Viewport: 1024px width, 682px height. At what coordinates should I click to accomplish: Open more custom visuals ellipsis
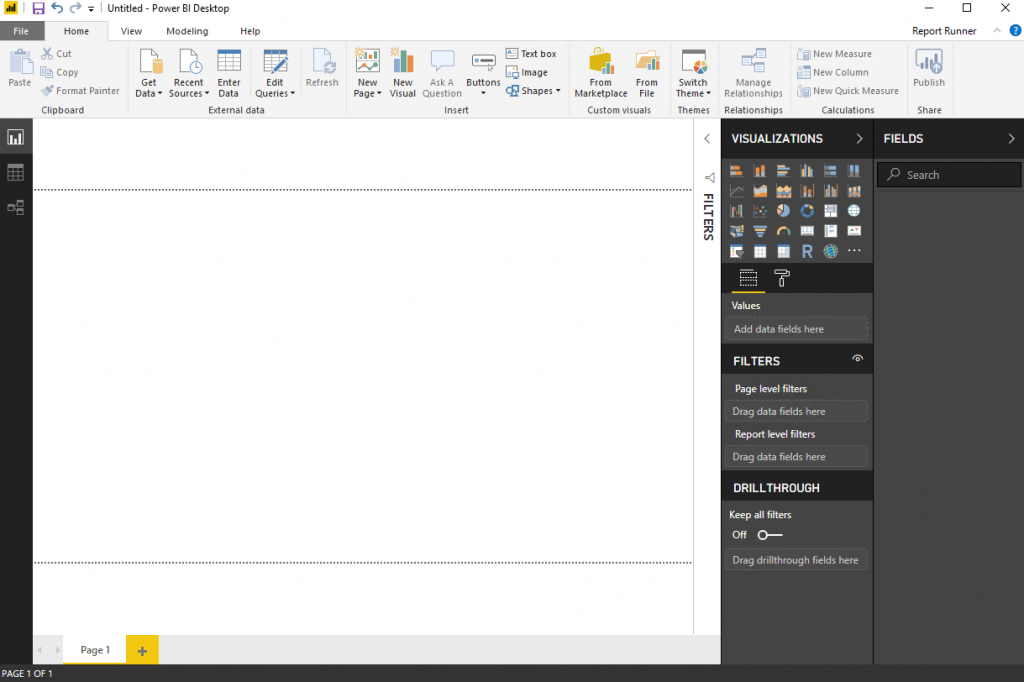point(854,251)
